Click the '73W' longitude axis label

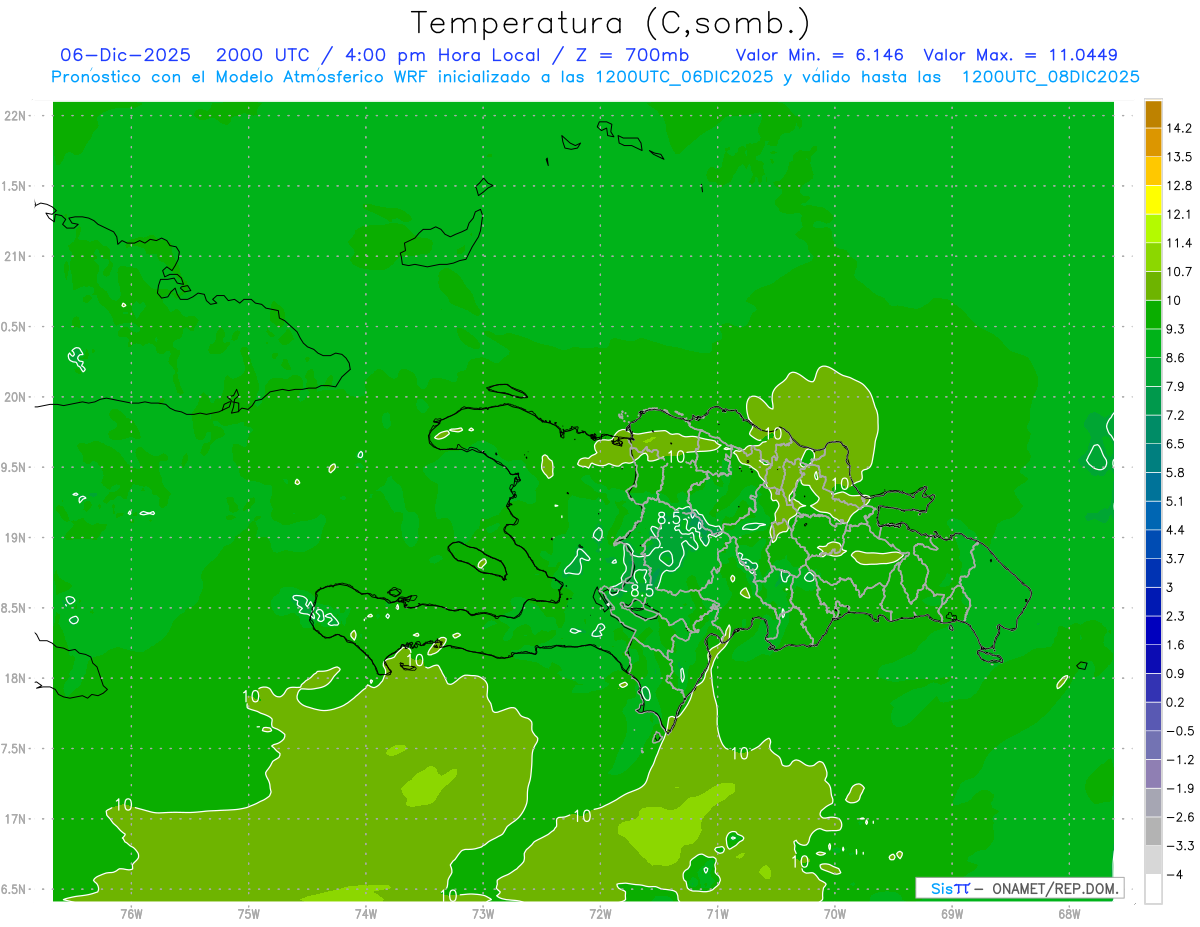pos(483,914)
